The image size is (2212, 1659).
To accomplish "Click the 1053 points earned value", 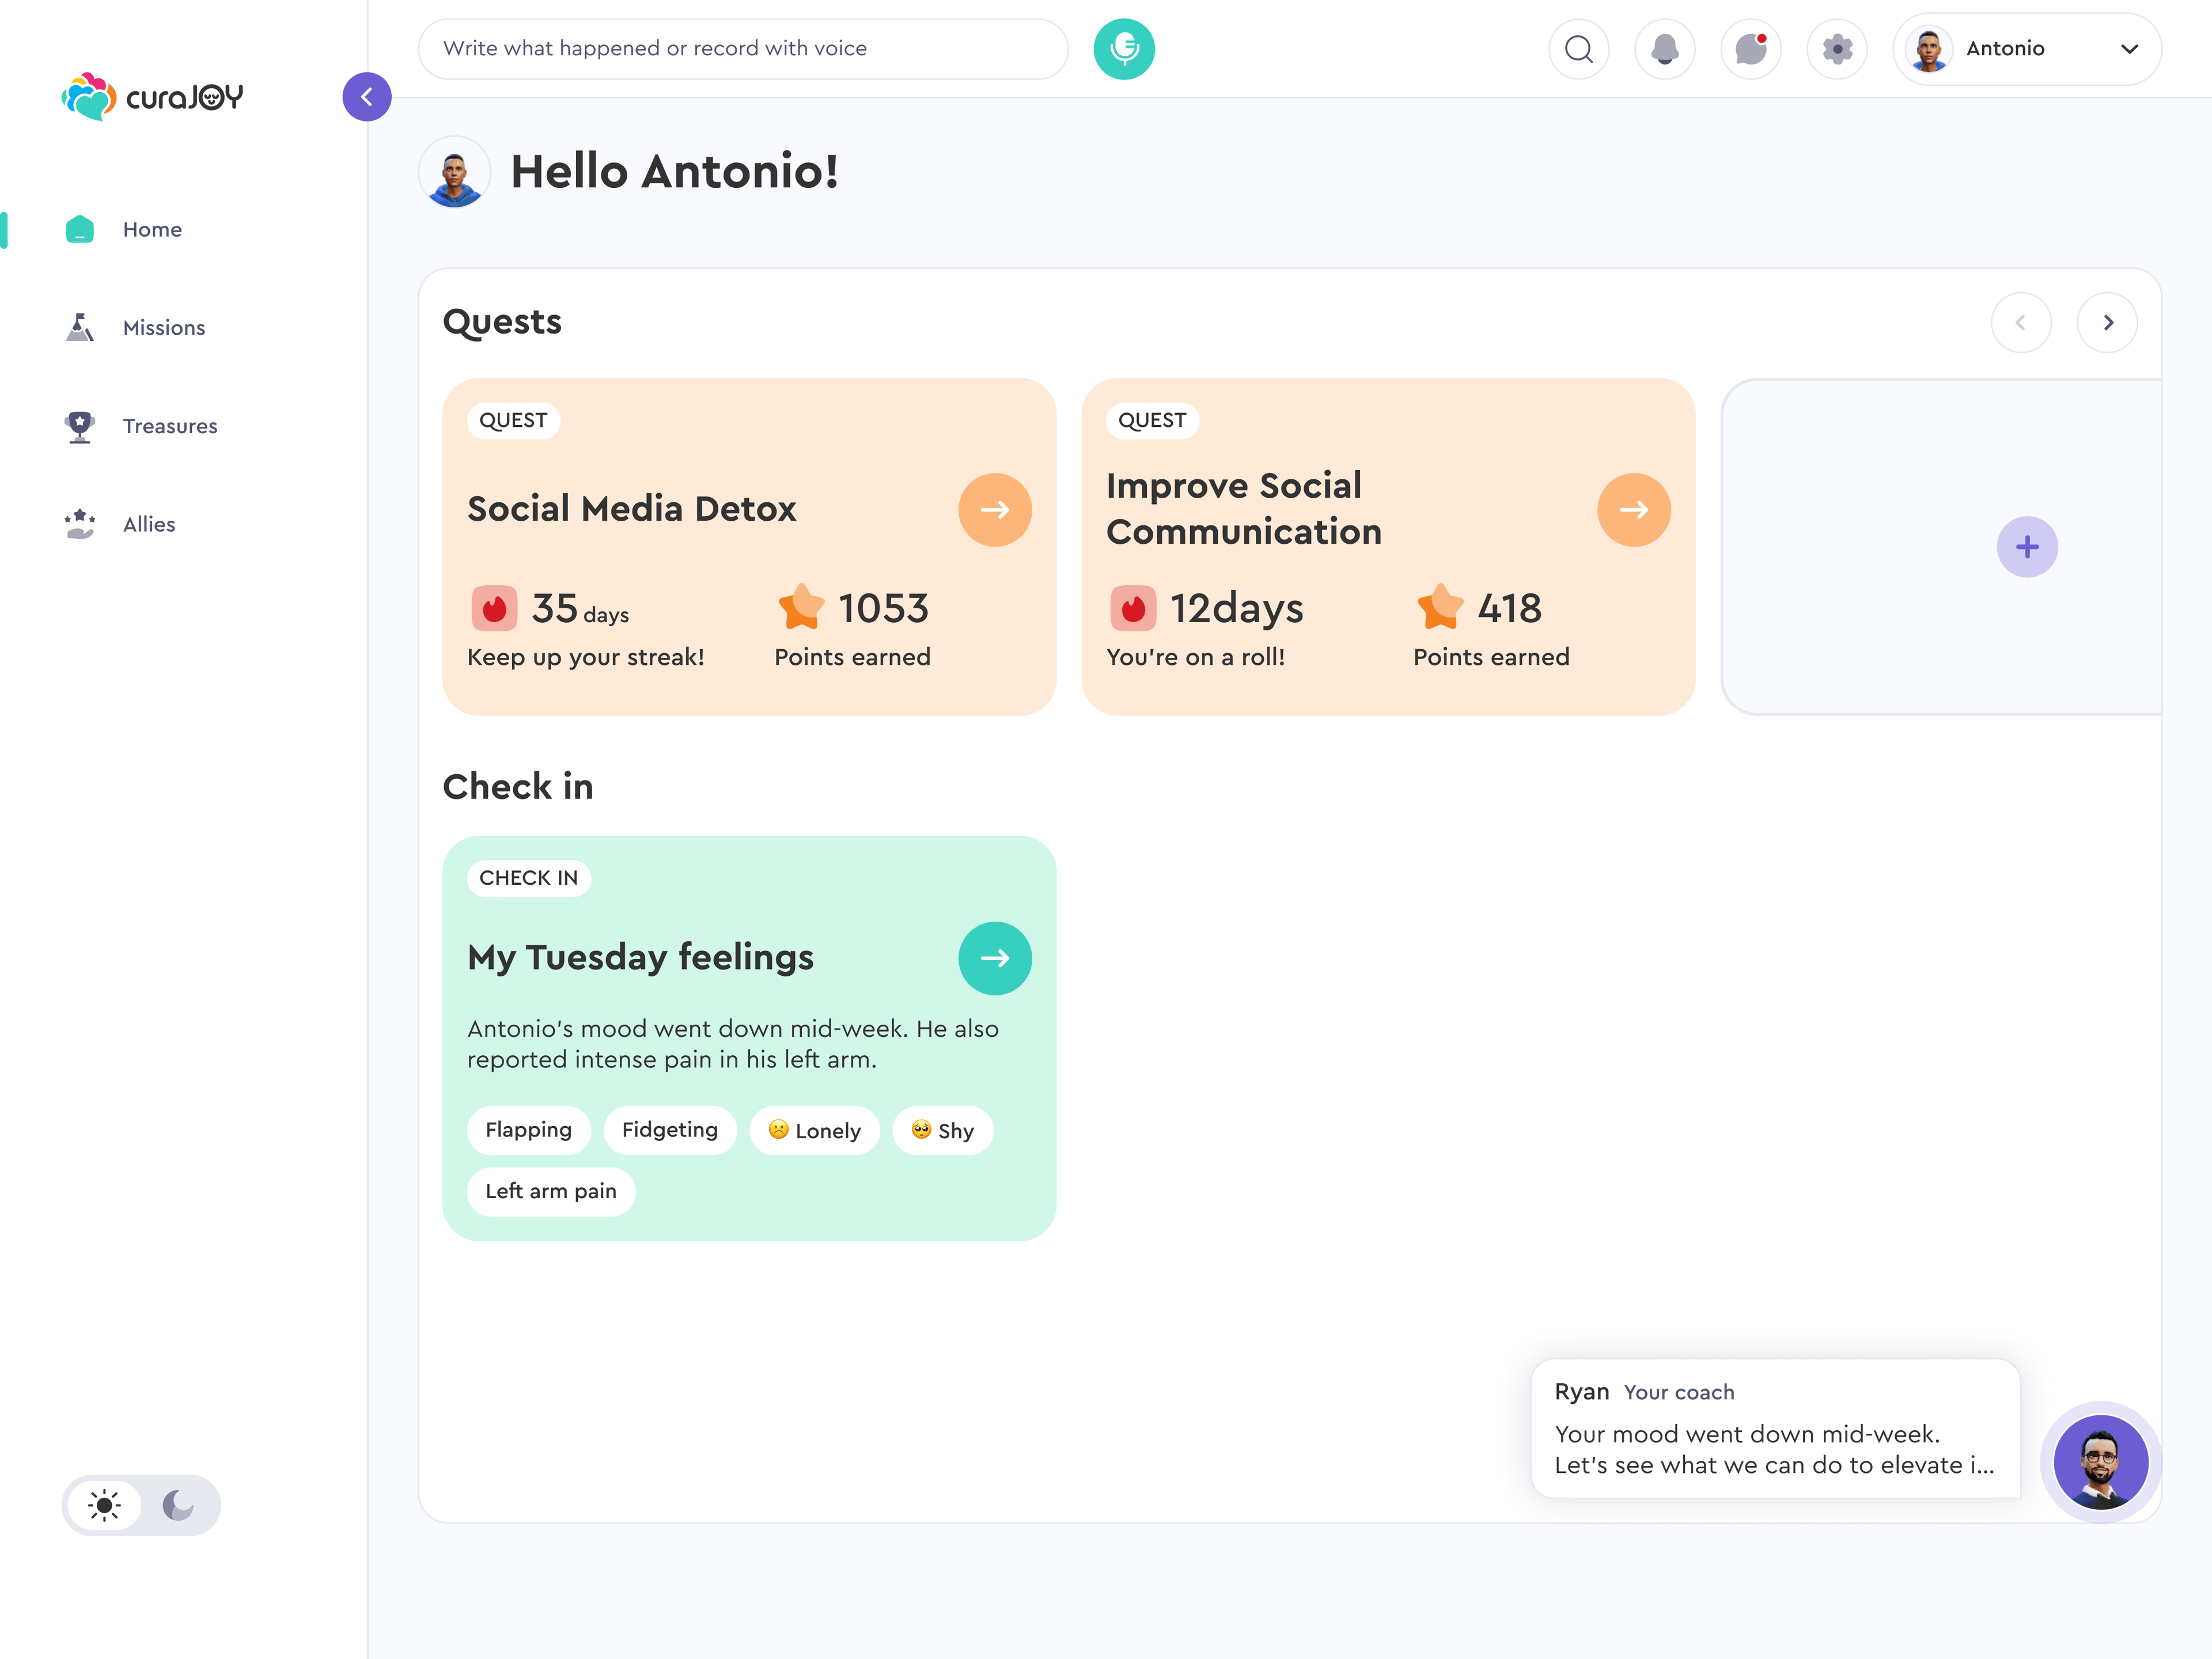I will pos(883,608).
